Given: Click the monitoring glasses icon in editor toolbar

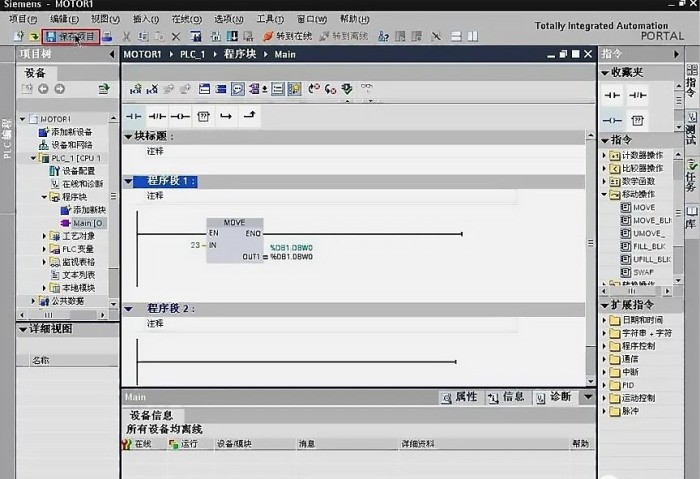Looking at the screenshot, I should point(367,86).
